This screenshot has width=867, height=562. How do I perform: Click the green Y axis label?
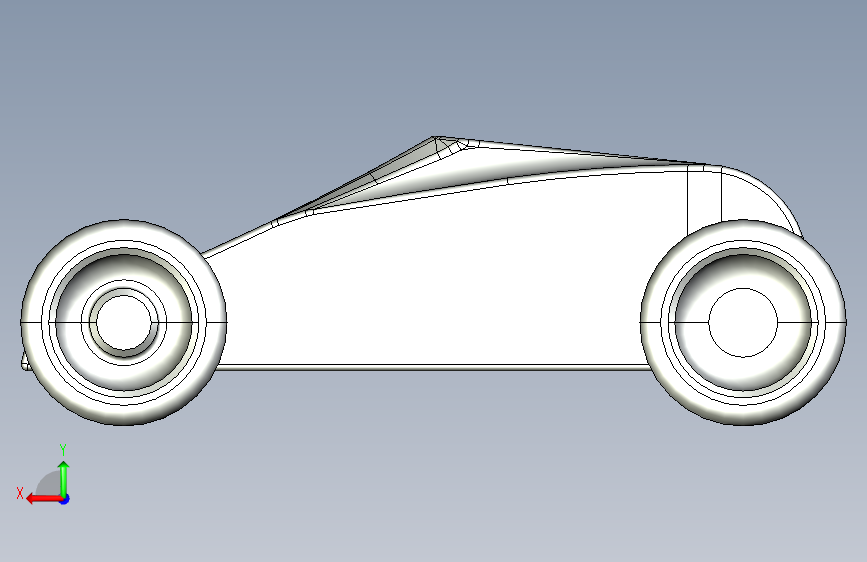tap(63, 450)
